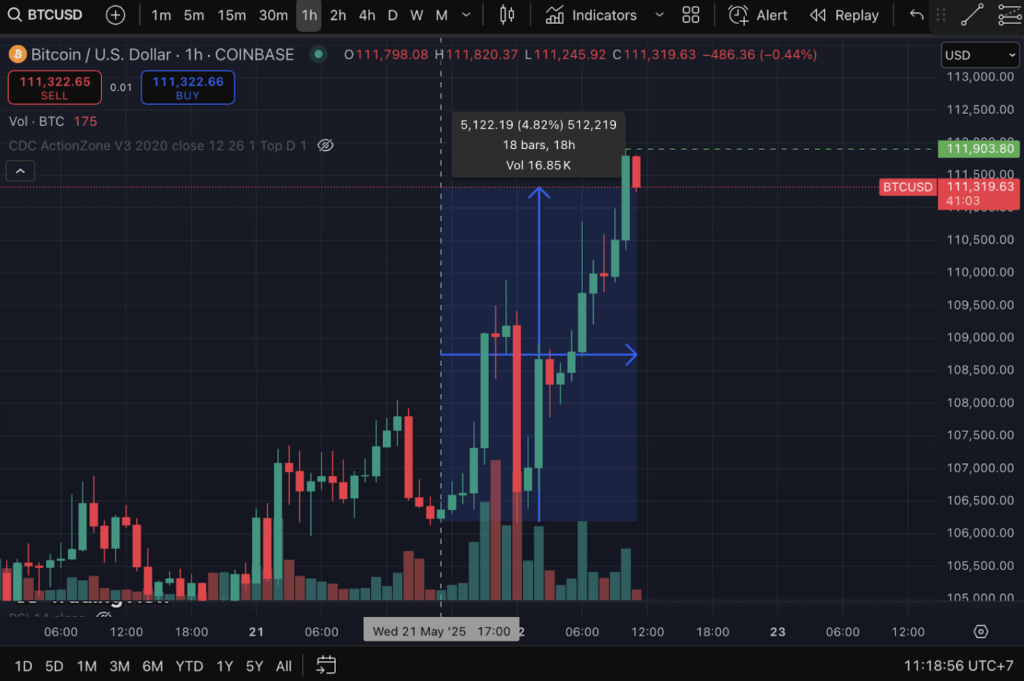Toggle the green market status dot
The width and height of the screenshot is (1024, 681).
(x=318, y=54)
